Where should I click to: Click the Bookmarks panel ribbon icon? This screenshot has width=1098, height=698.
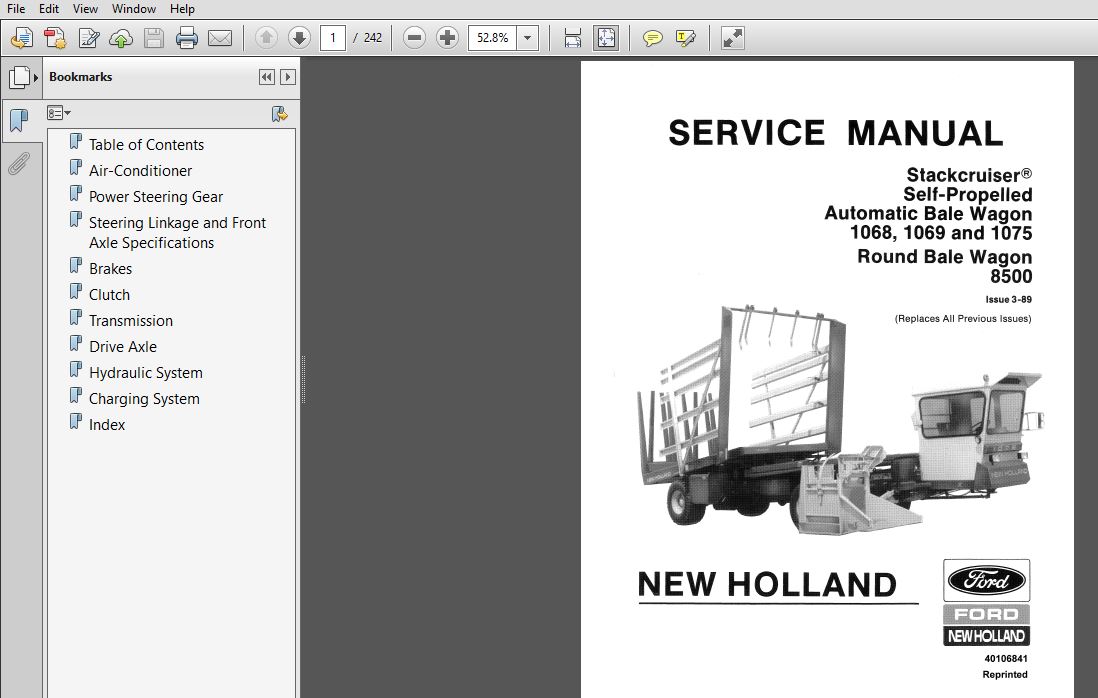pyautogui.click(x=19, y=120)
